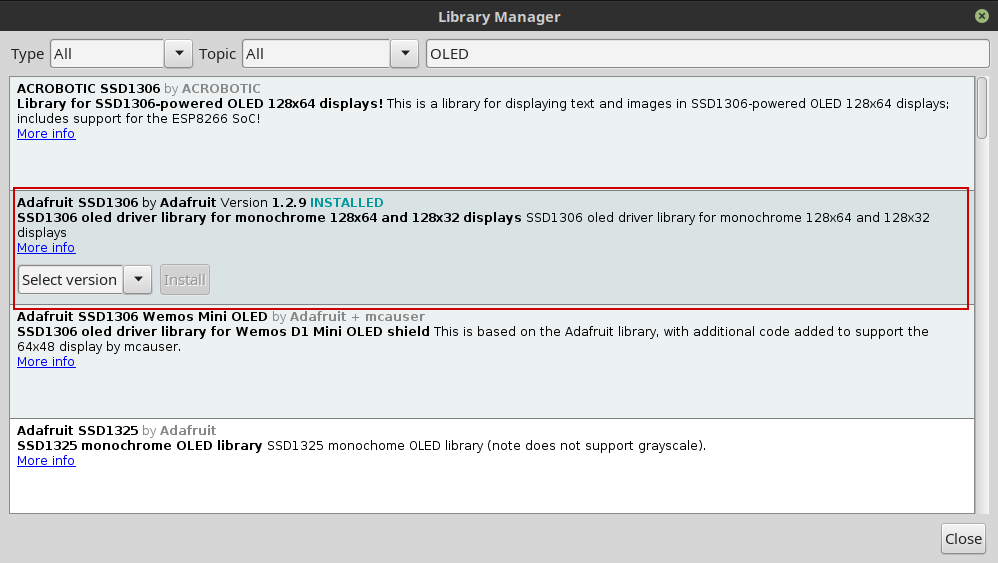The height and width of the screenshot is (563, 998).
Task: Select the Adafruit SSD1306 library title
Action: coord(78,202)
